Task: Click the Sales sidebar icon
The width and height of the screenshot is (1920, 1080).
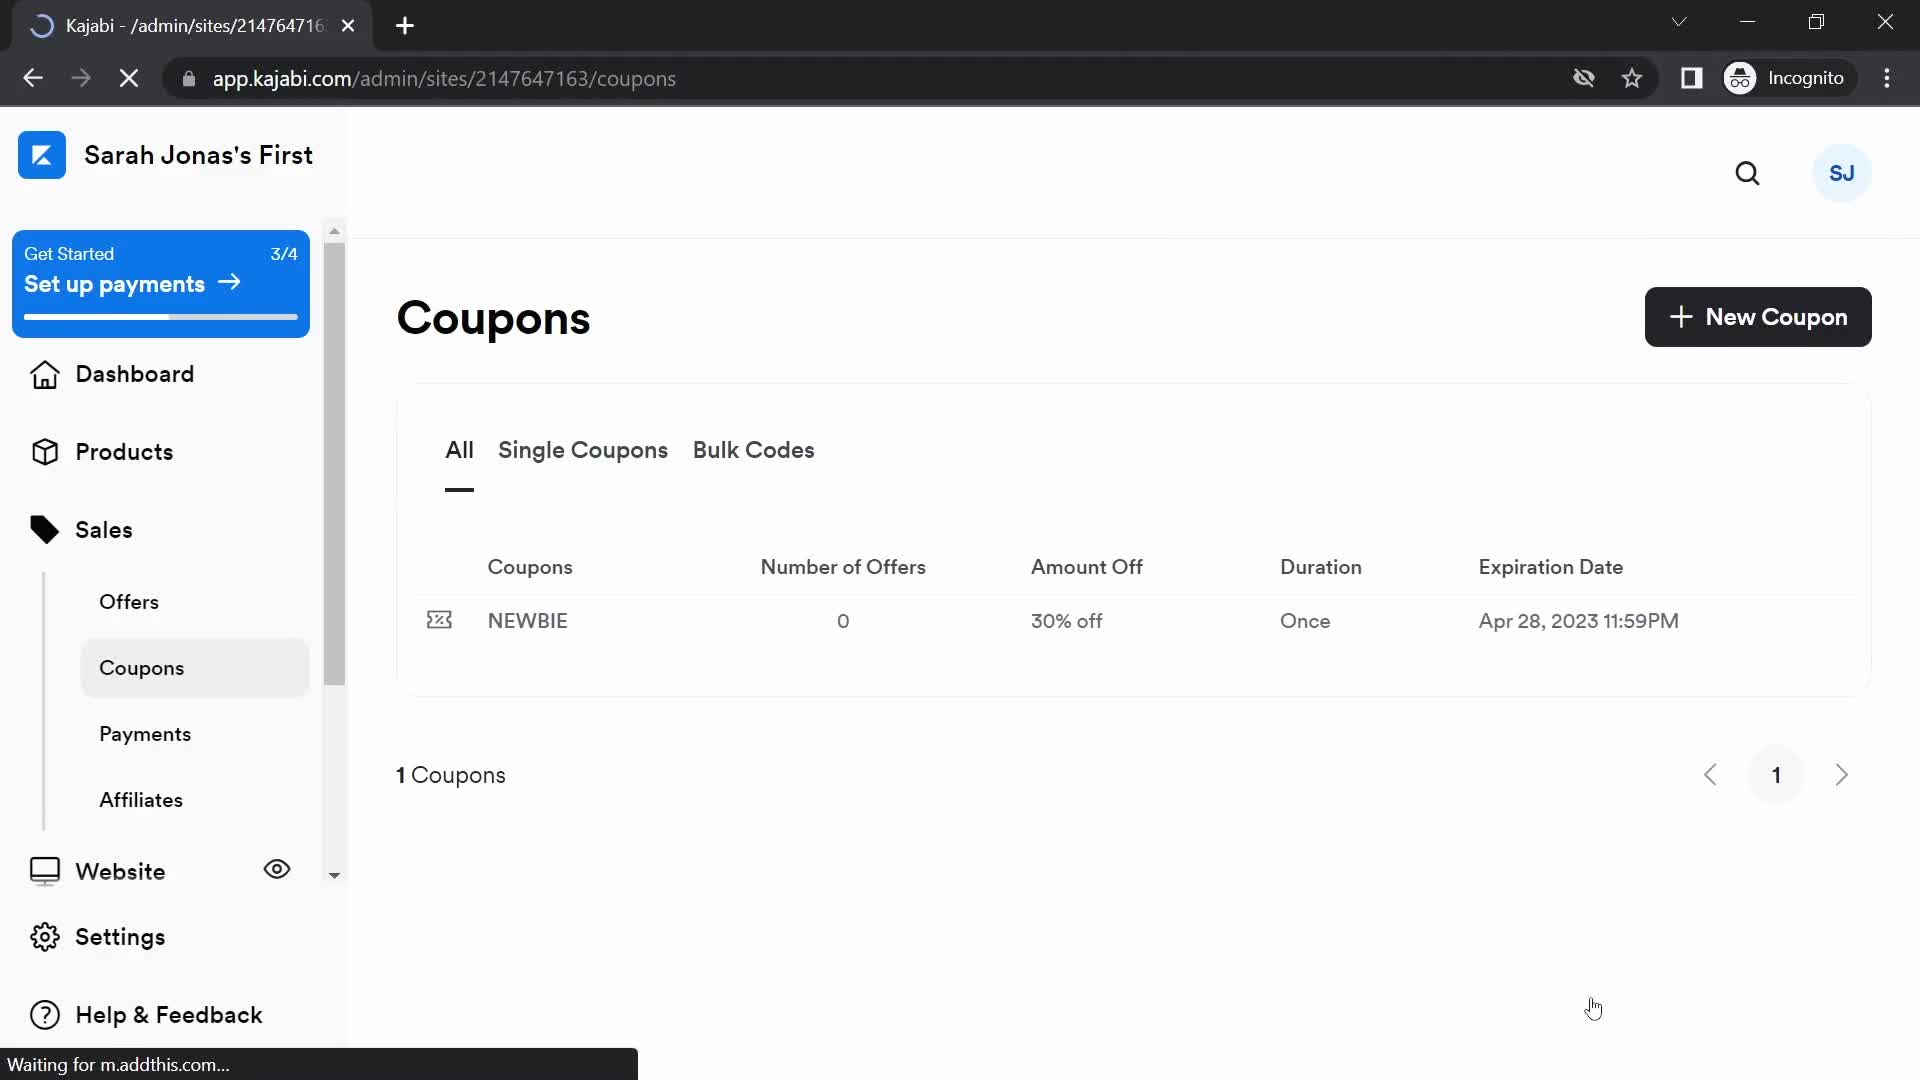Action: (x=45, y=529)
